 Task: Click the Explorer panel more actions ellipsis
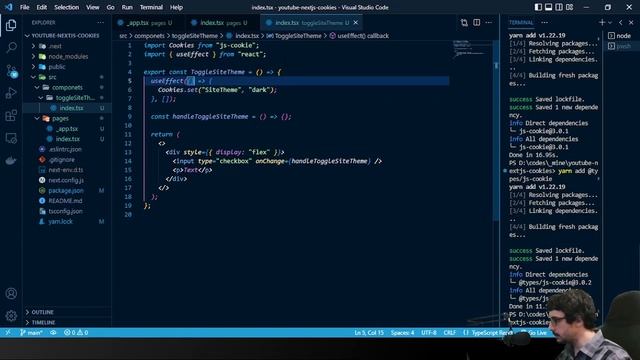pyautogui.click(x=100, y=22)
